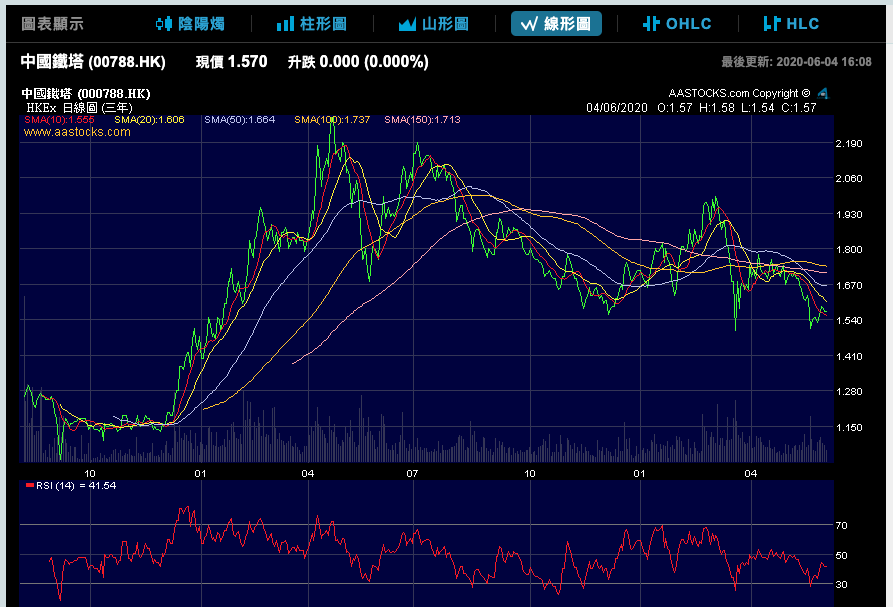
Task: Click the HKEx 日線圖 (三年) chart subtitle
Action: coord(79,108)
